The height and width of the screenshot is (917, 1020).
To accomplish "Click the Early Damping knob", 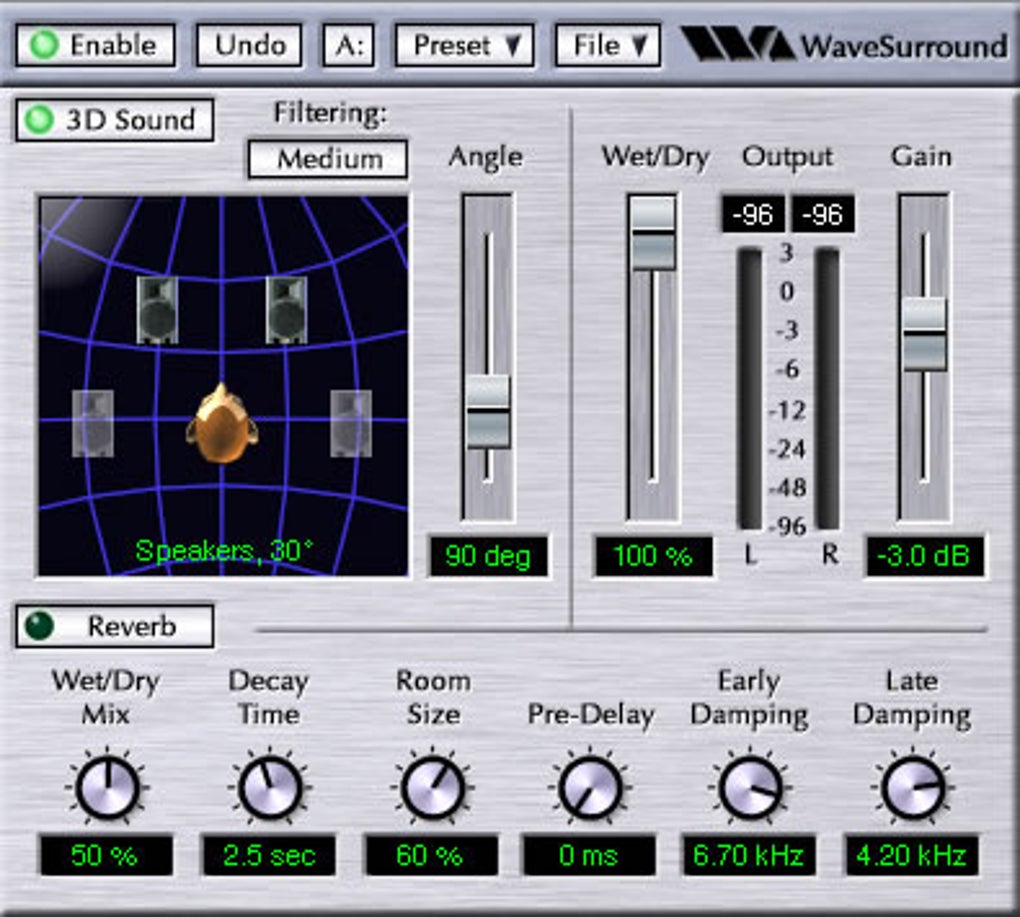I will pyautogui.click(x=750, y=787).
